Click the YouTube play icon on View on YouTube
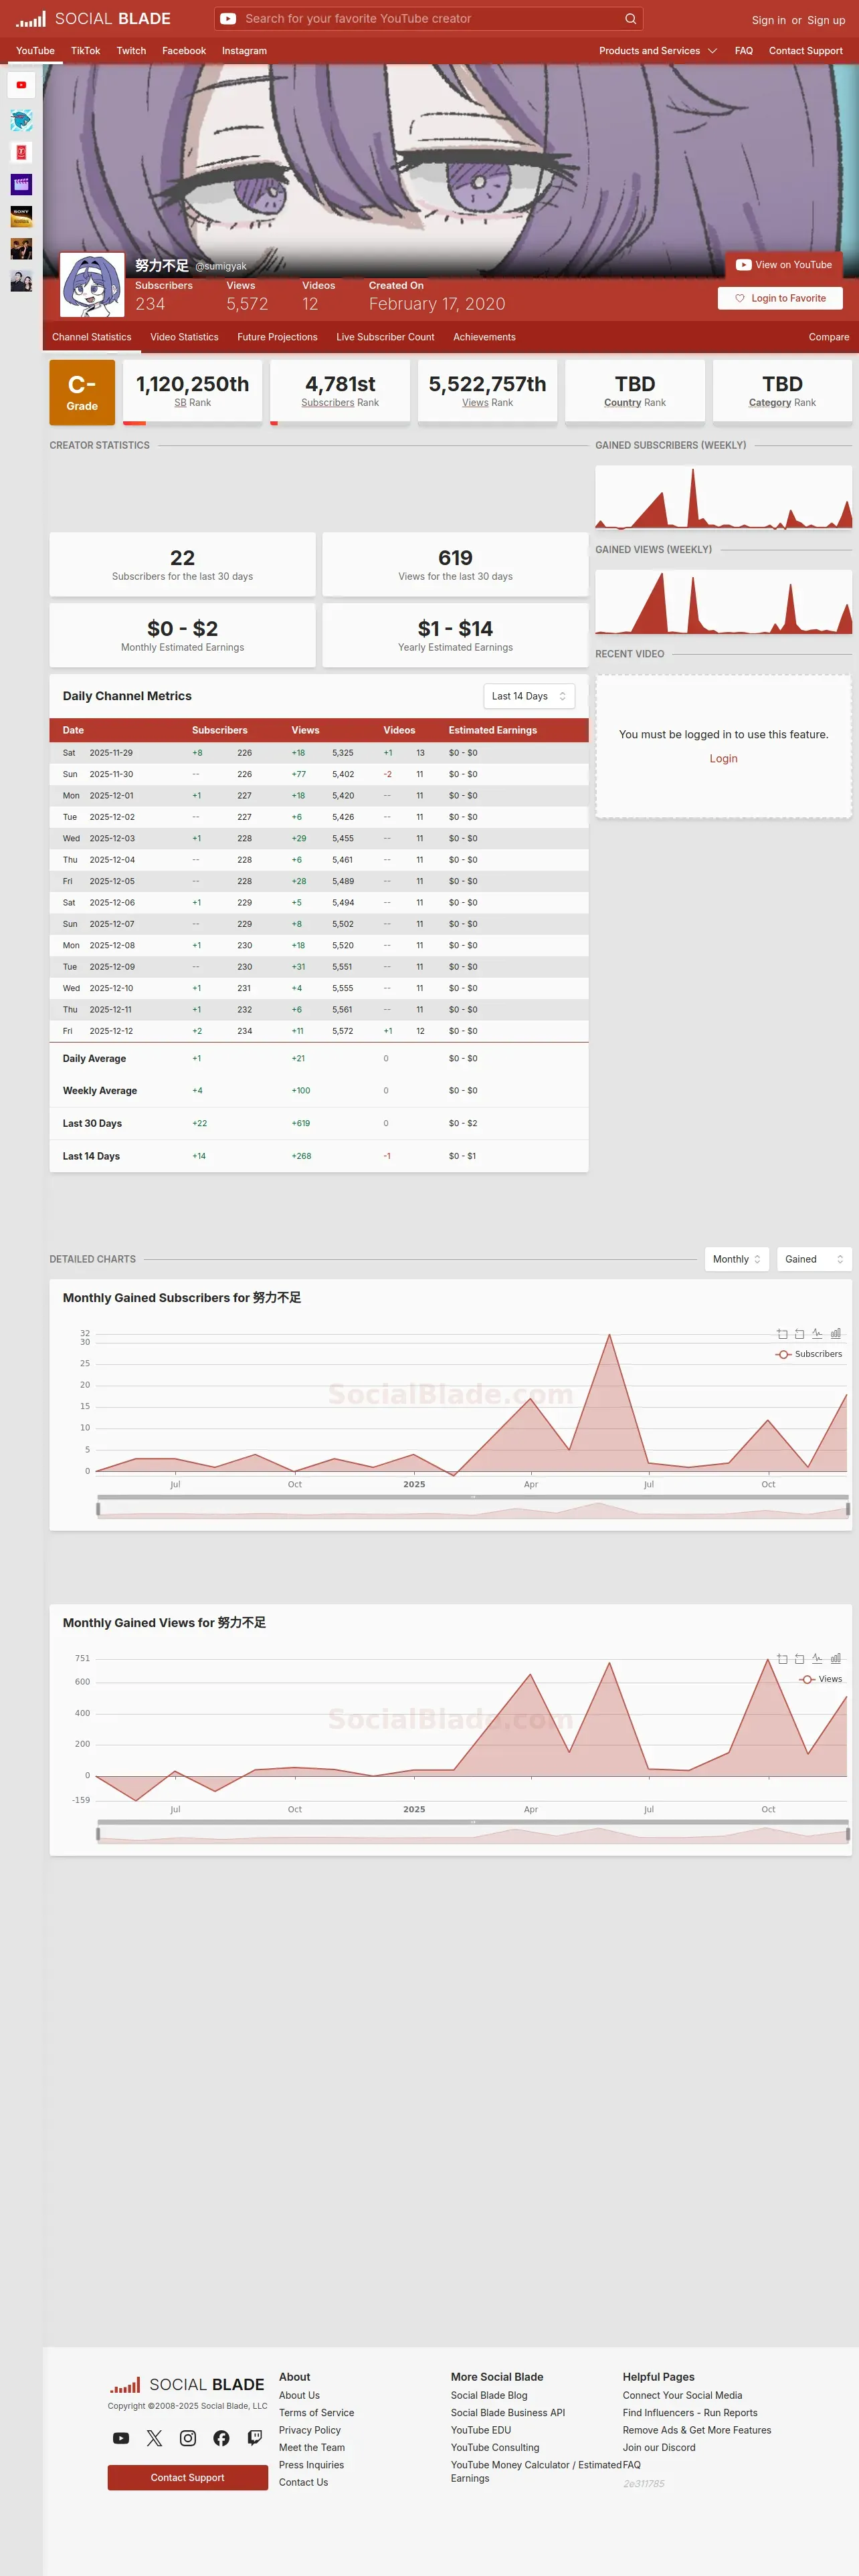The image size is (859, 2576). [743, 265]
